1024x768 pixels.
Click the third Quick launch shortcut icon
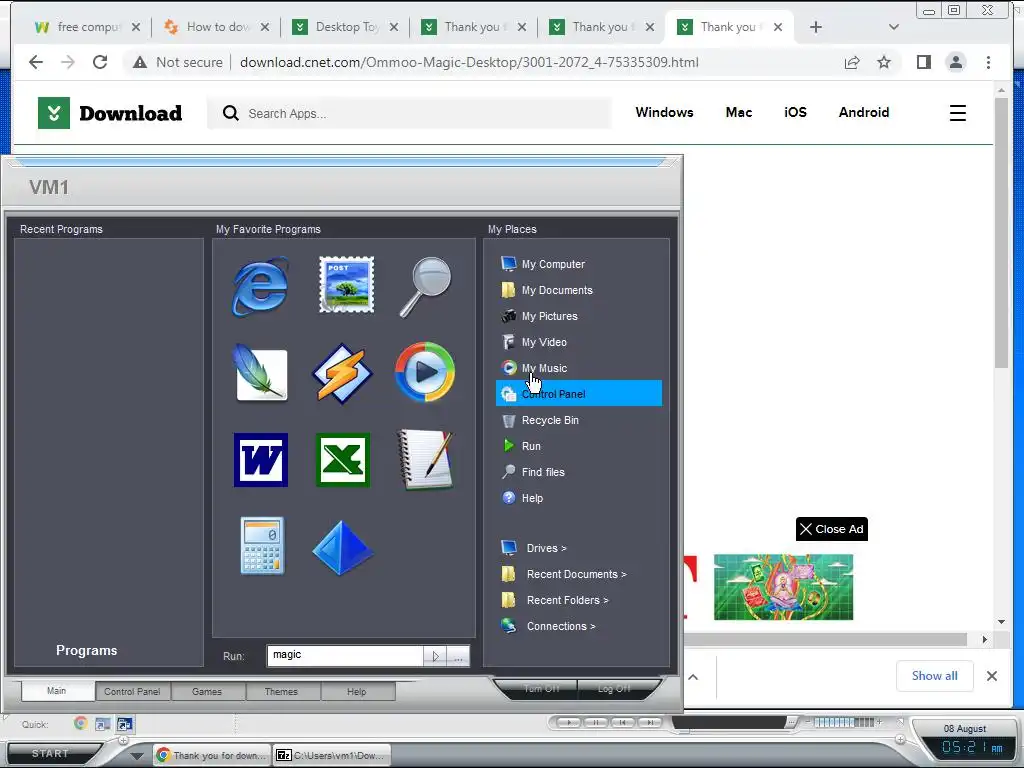(125, 724)
